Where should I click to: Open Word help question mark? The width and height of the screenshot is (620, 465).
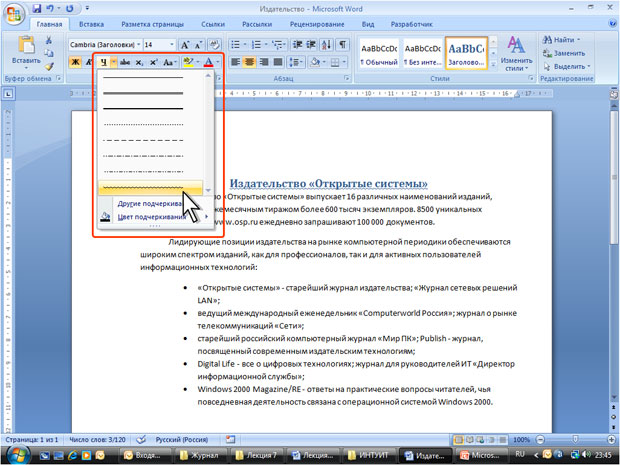pos(612,24)
